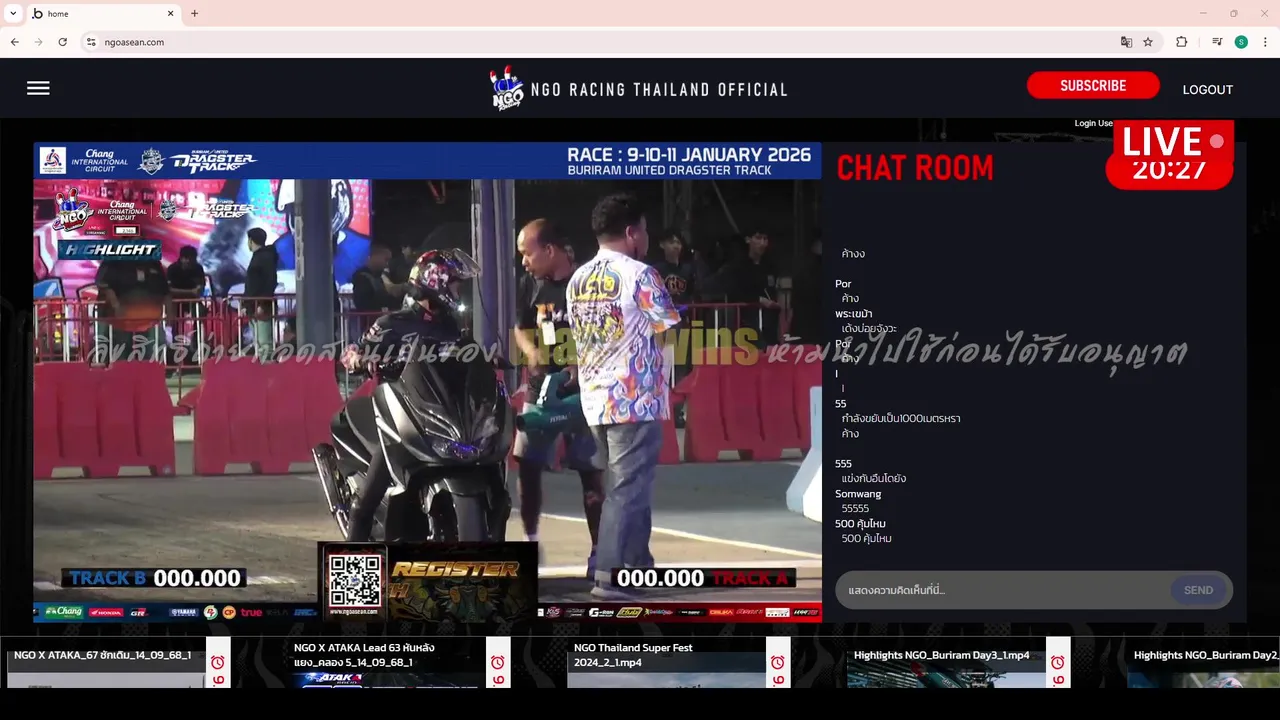The width and height of the screenshot is (1280, 720).
Task: Click clock icon beside 'NGO X ATAKA Lead 63' video
Action: click(497, 662)
